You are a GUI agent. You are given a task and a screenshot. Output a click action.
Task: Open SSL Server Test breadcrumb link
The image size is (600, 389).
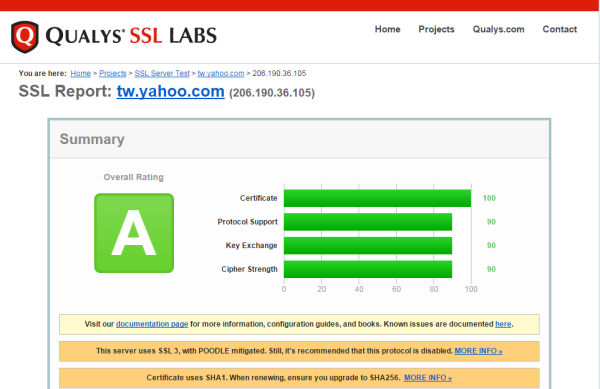click(162, 73)
